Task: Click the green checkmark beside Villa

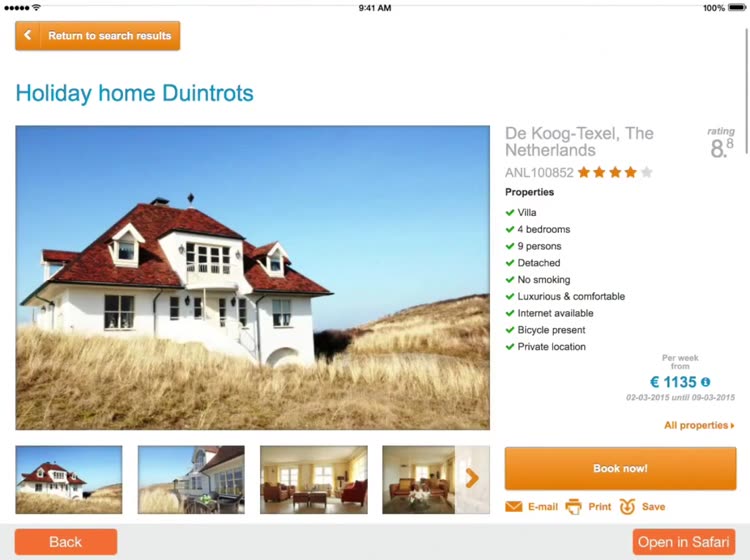Action: [x=510, y=212]
